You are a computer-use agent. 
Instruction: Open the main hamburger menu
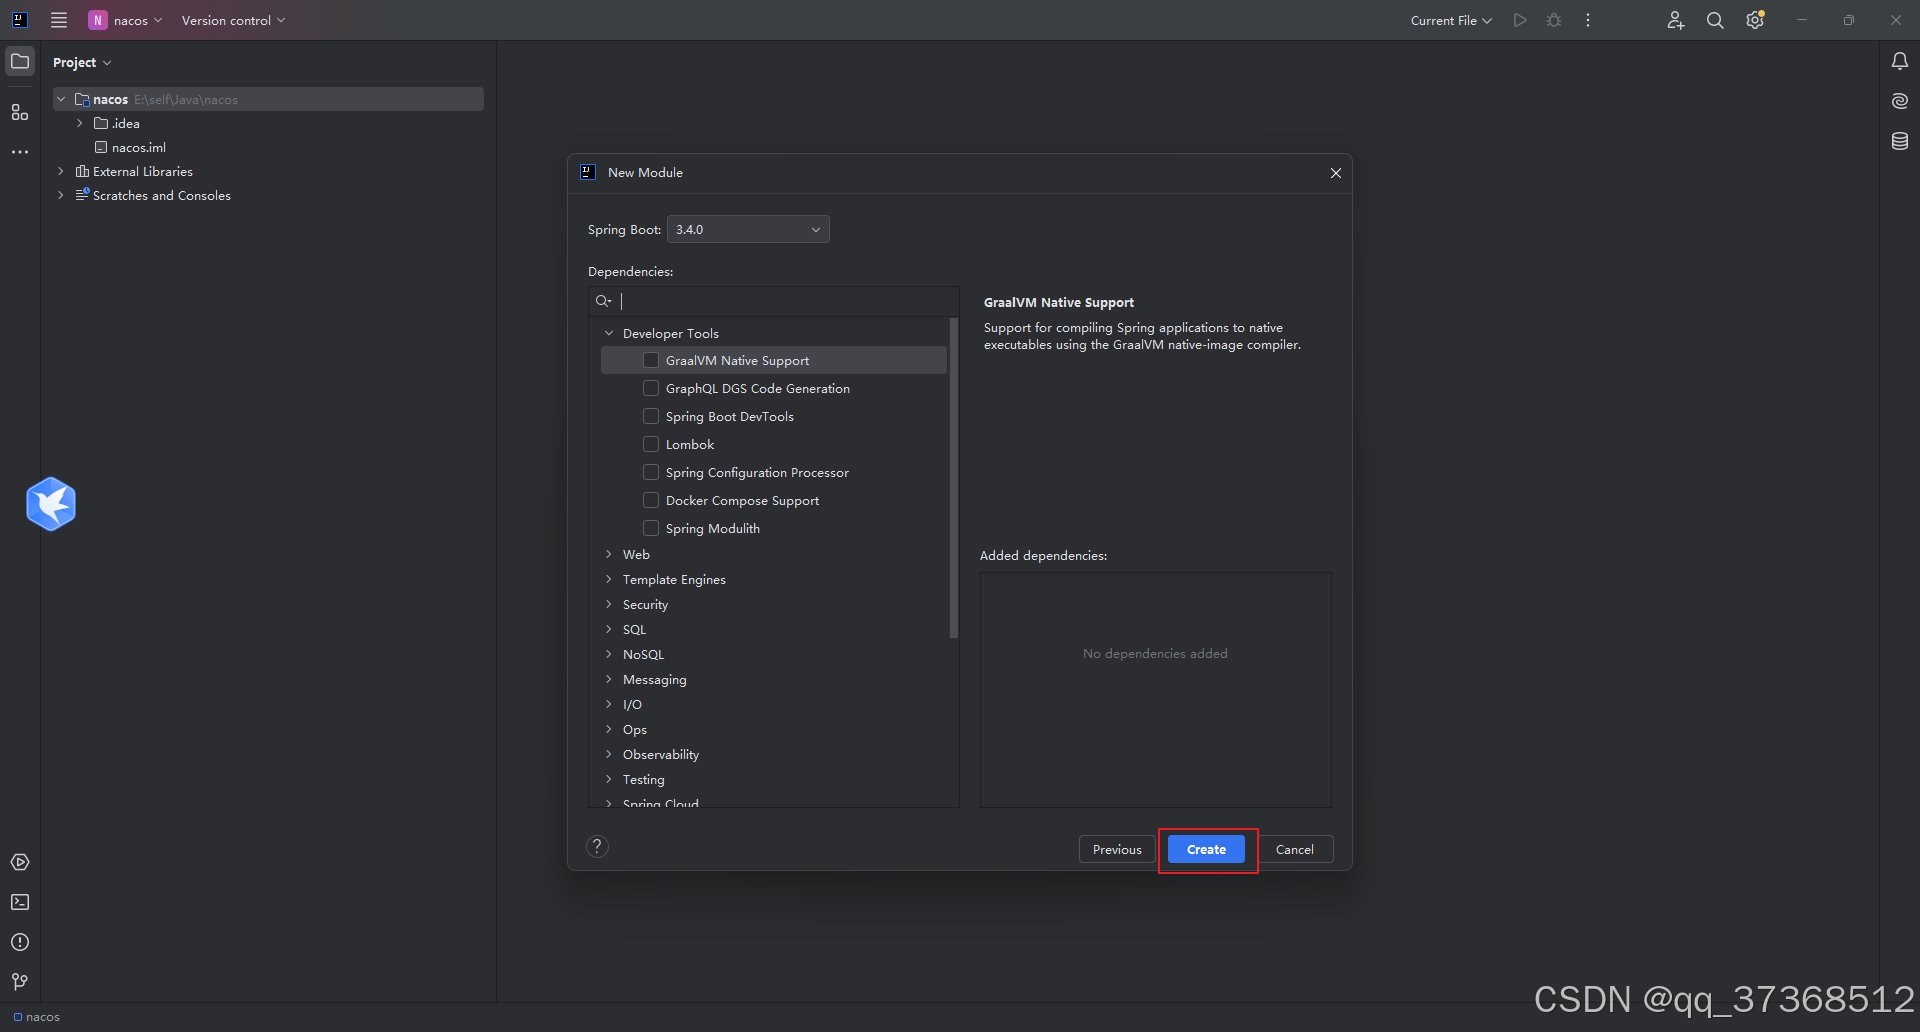[59, 20]
